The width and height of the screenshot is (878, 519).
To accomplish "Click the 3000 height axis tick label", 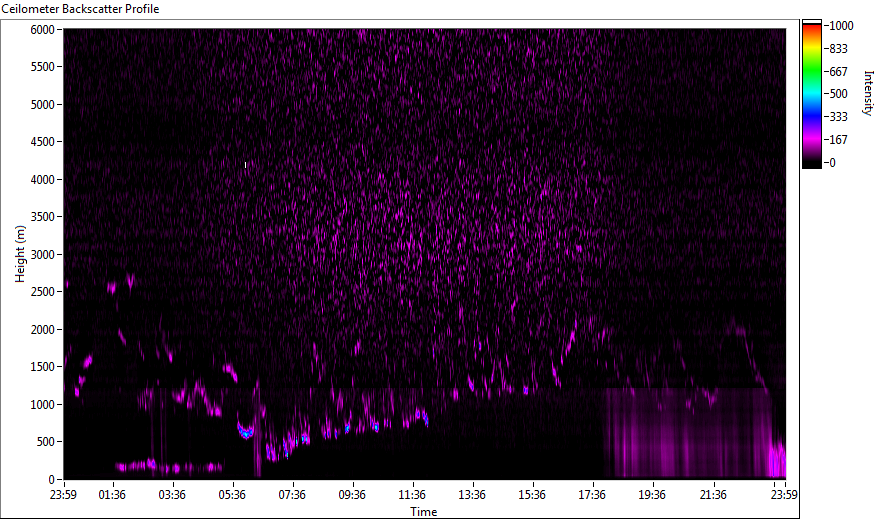I will (x=43, y=255).
